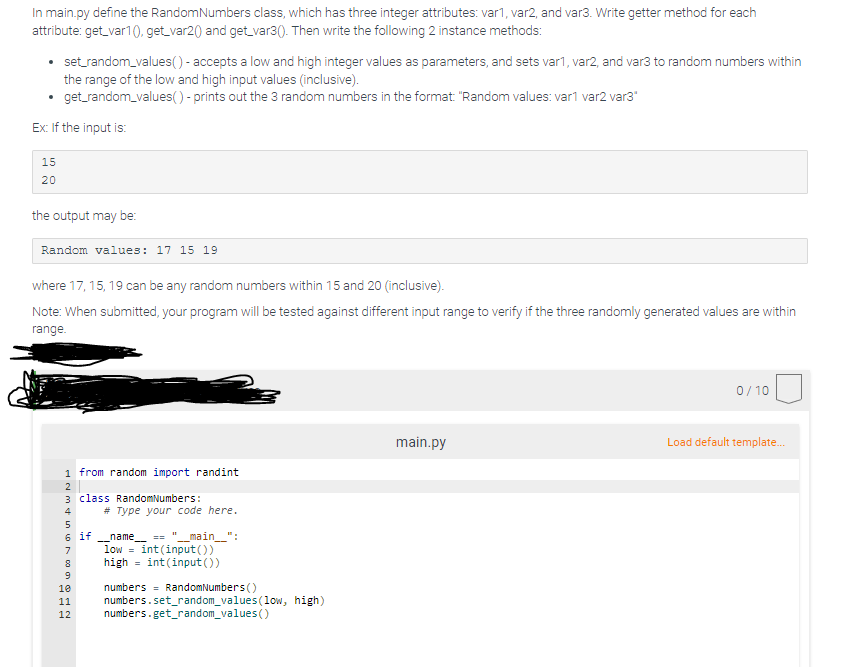841x667 pixels.
Task: Click the bookmark flag icon next to 0/10
Action: 788,390
